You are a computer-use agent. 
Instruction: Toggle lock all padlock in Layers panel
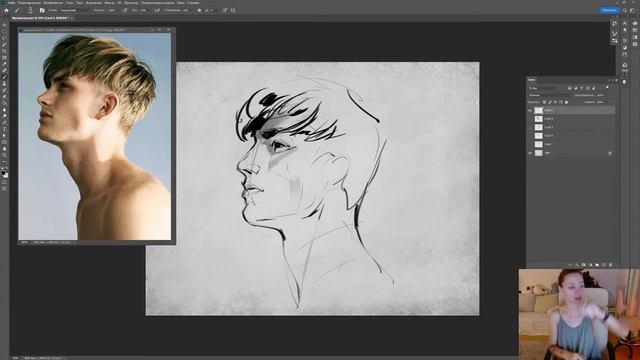(567, 102)
